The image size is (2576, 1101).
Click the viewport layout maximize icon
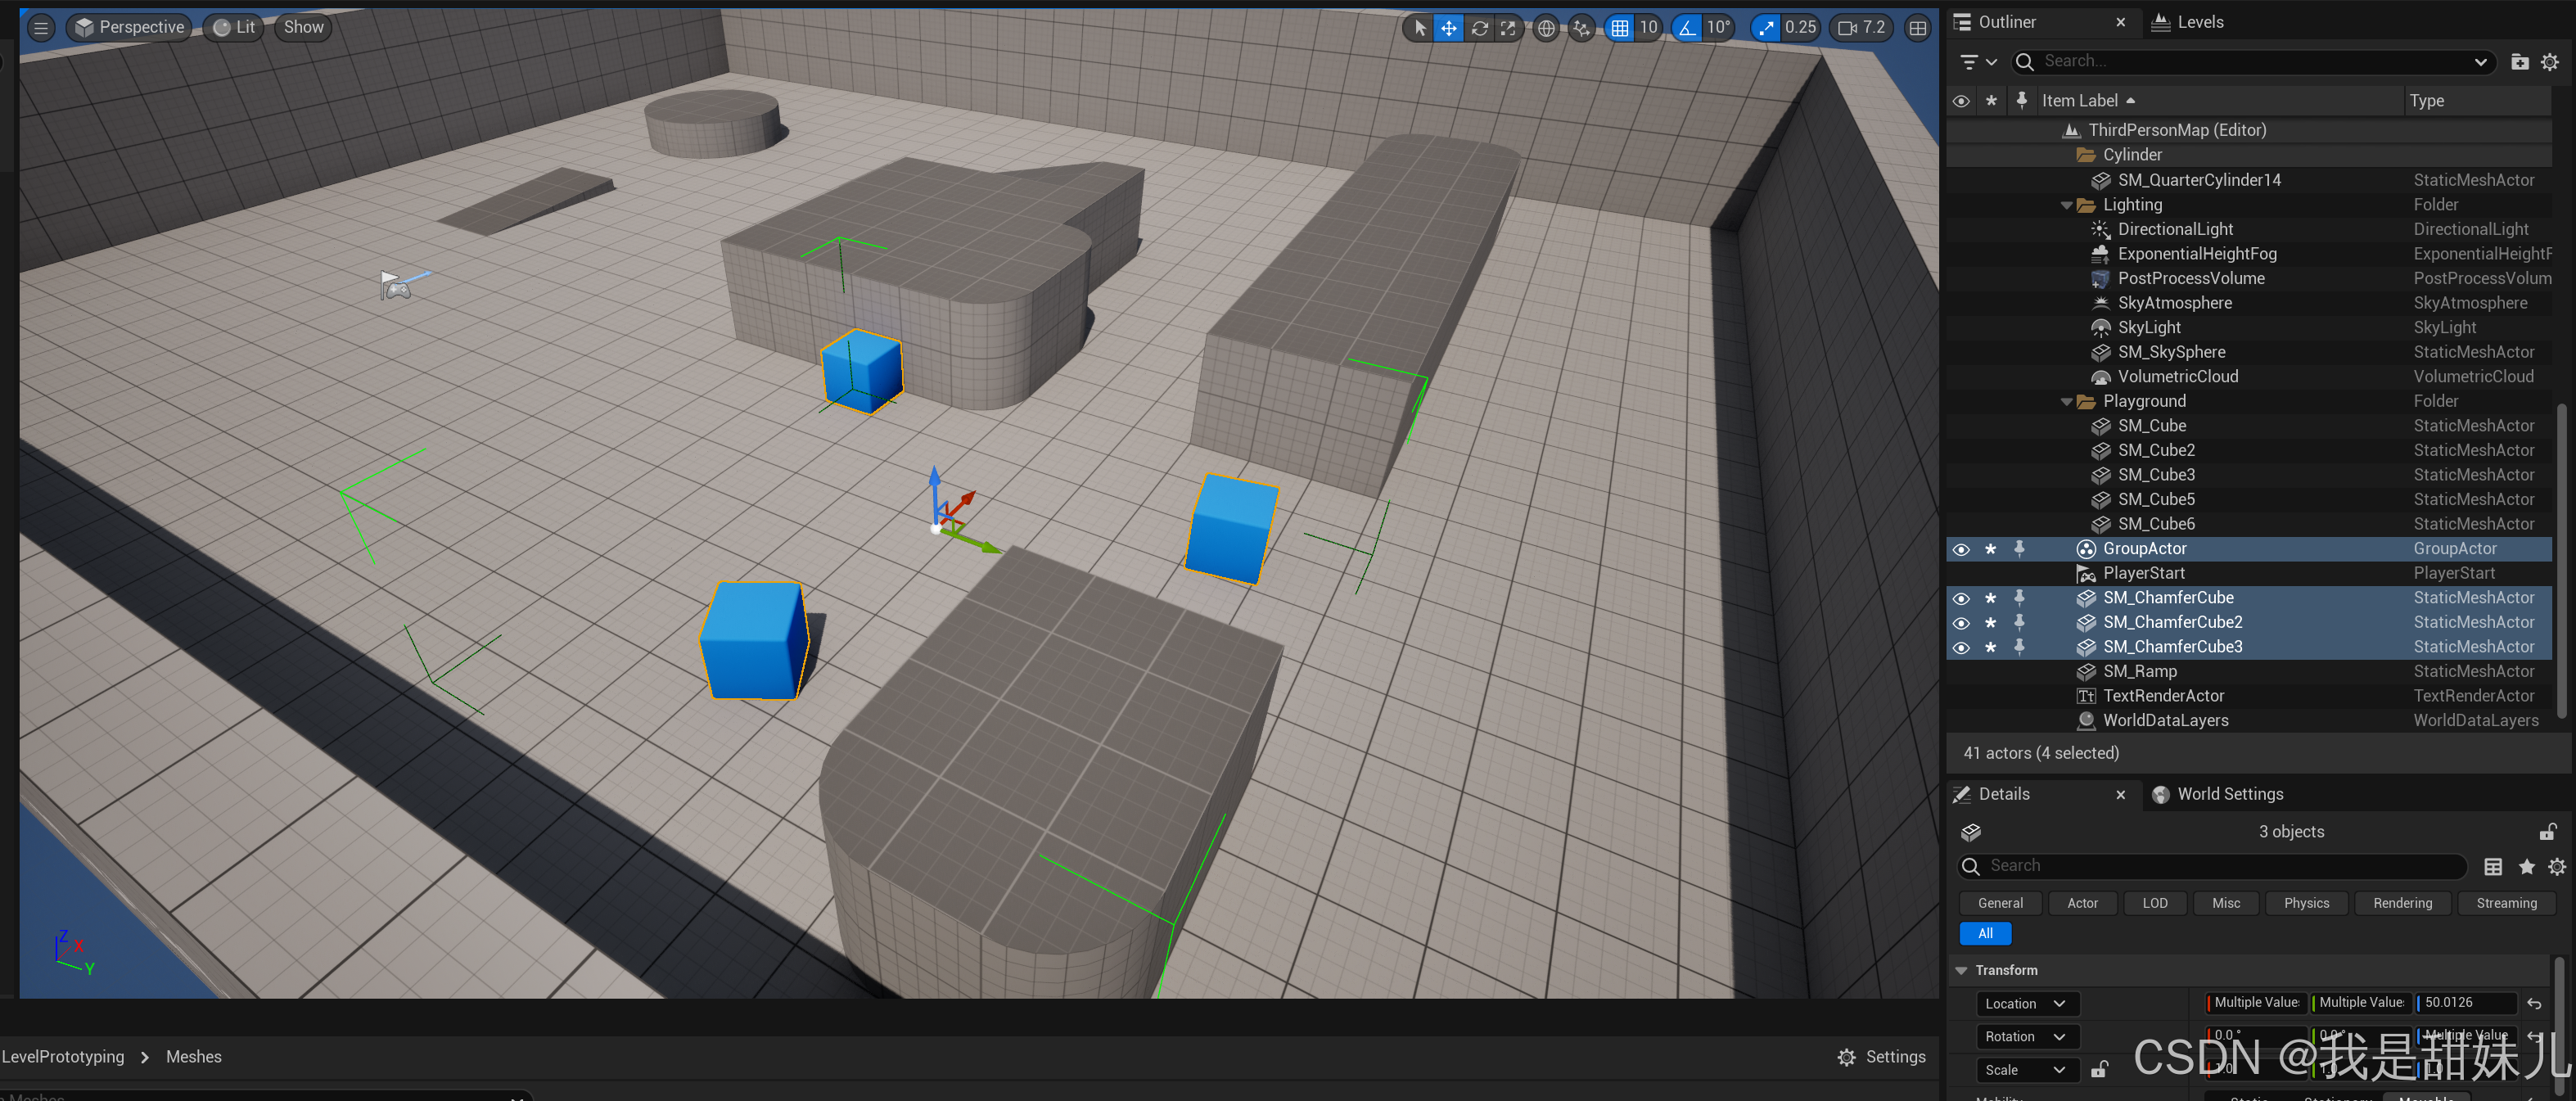coord(1917,28)
